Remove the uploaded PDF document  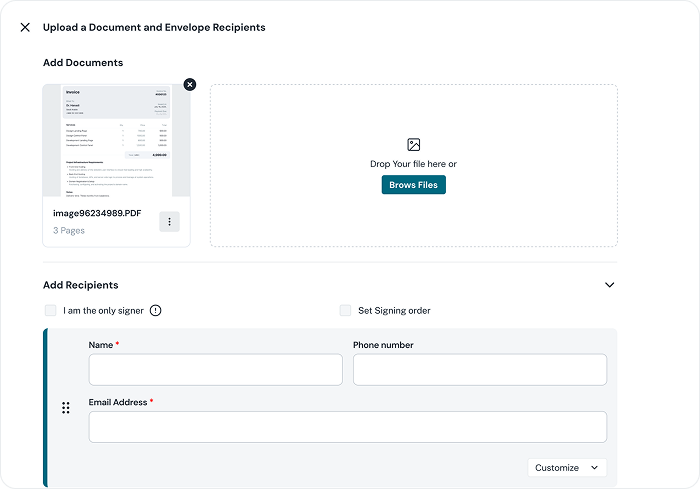click(x=190, y=85)
